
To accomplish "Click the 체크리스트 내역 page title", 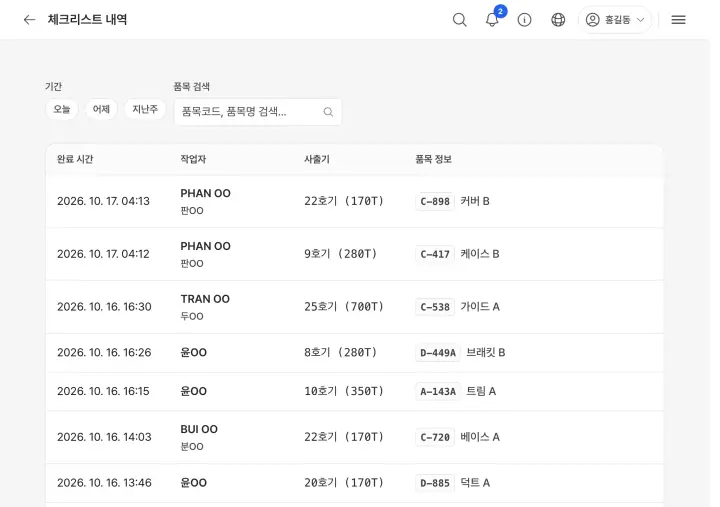I will tap(87, 20).
